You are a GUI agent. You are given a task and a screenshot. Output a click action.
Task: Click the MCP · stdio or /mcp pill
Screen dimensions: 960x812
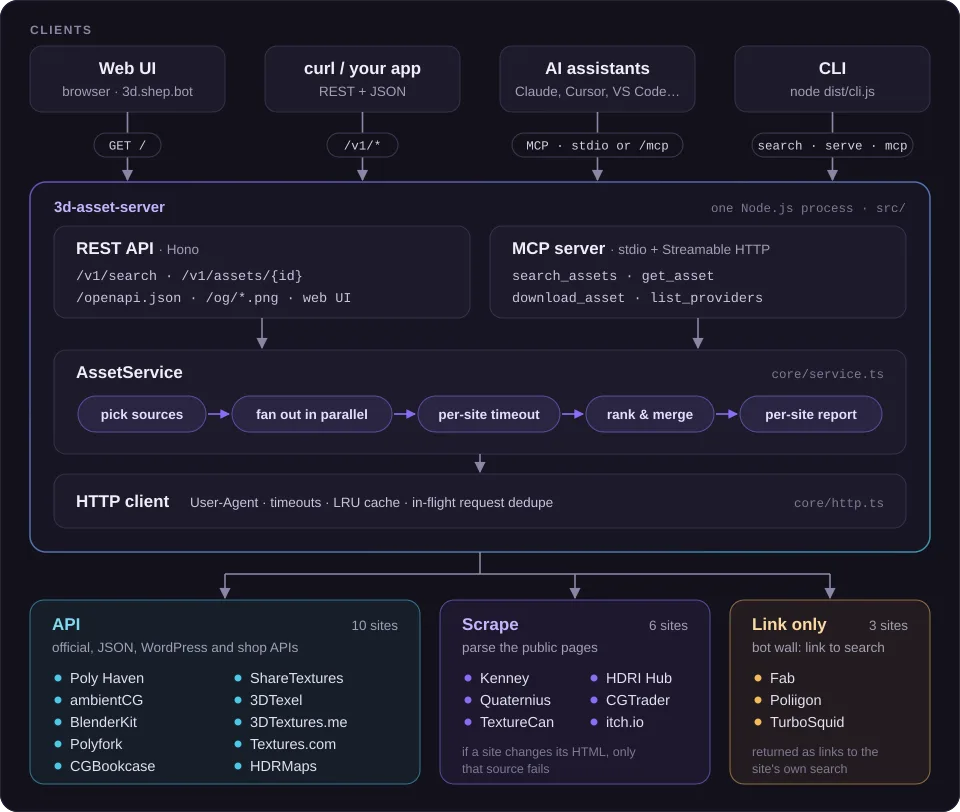pyautogui.click(x=598, y=145)
